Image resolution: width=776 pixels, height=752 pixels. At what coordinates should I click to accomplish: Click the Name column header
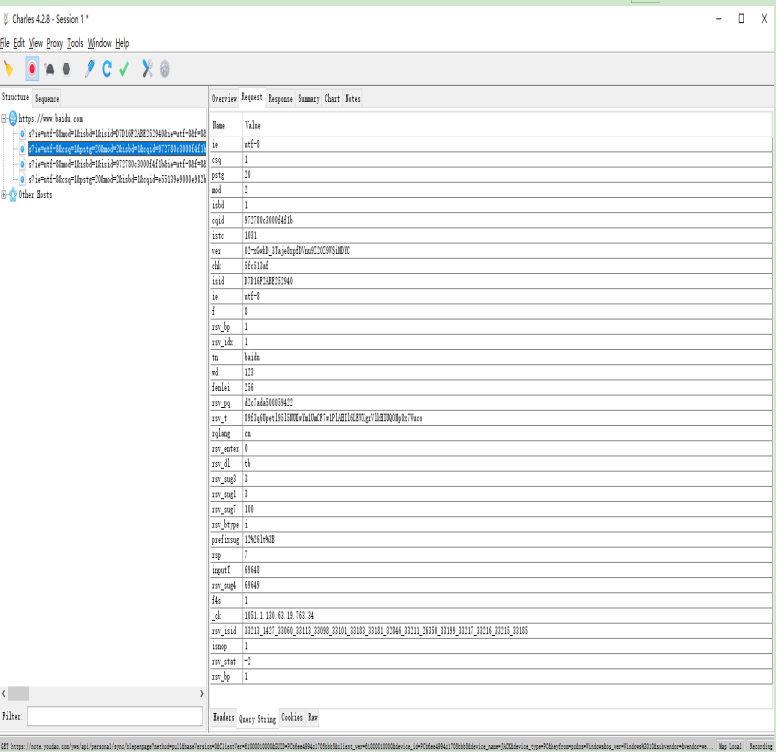(226, 125)
